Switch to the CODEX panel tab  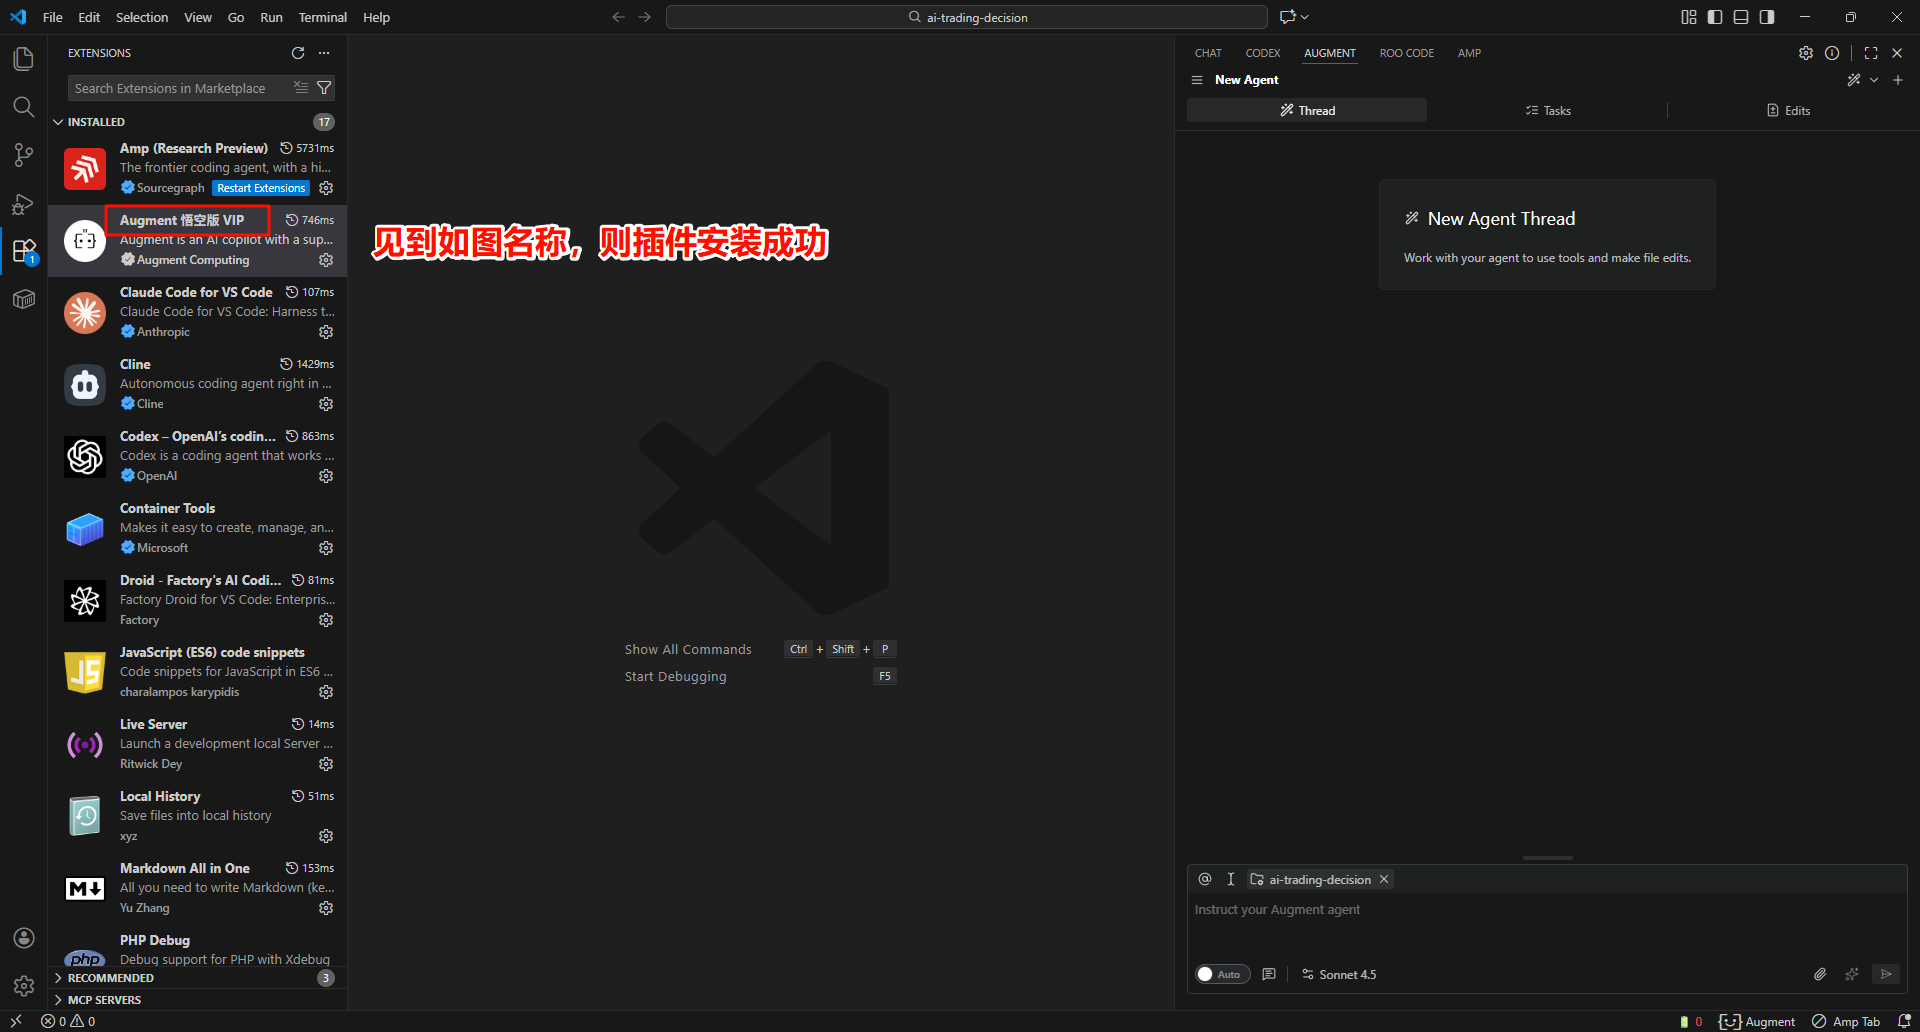point(1263,53)
